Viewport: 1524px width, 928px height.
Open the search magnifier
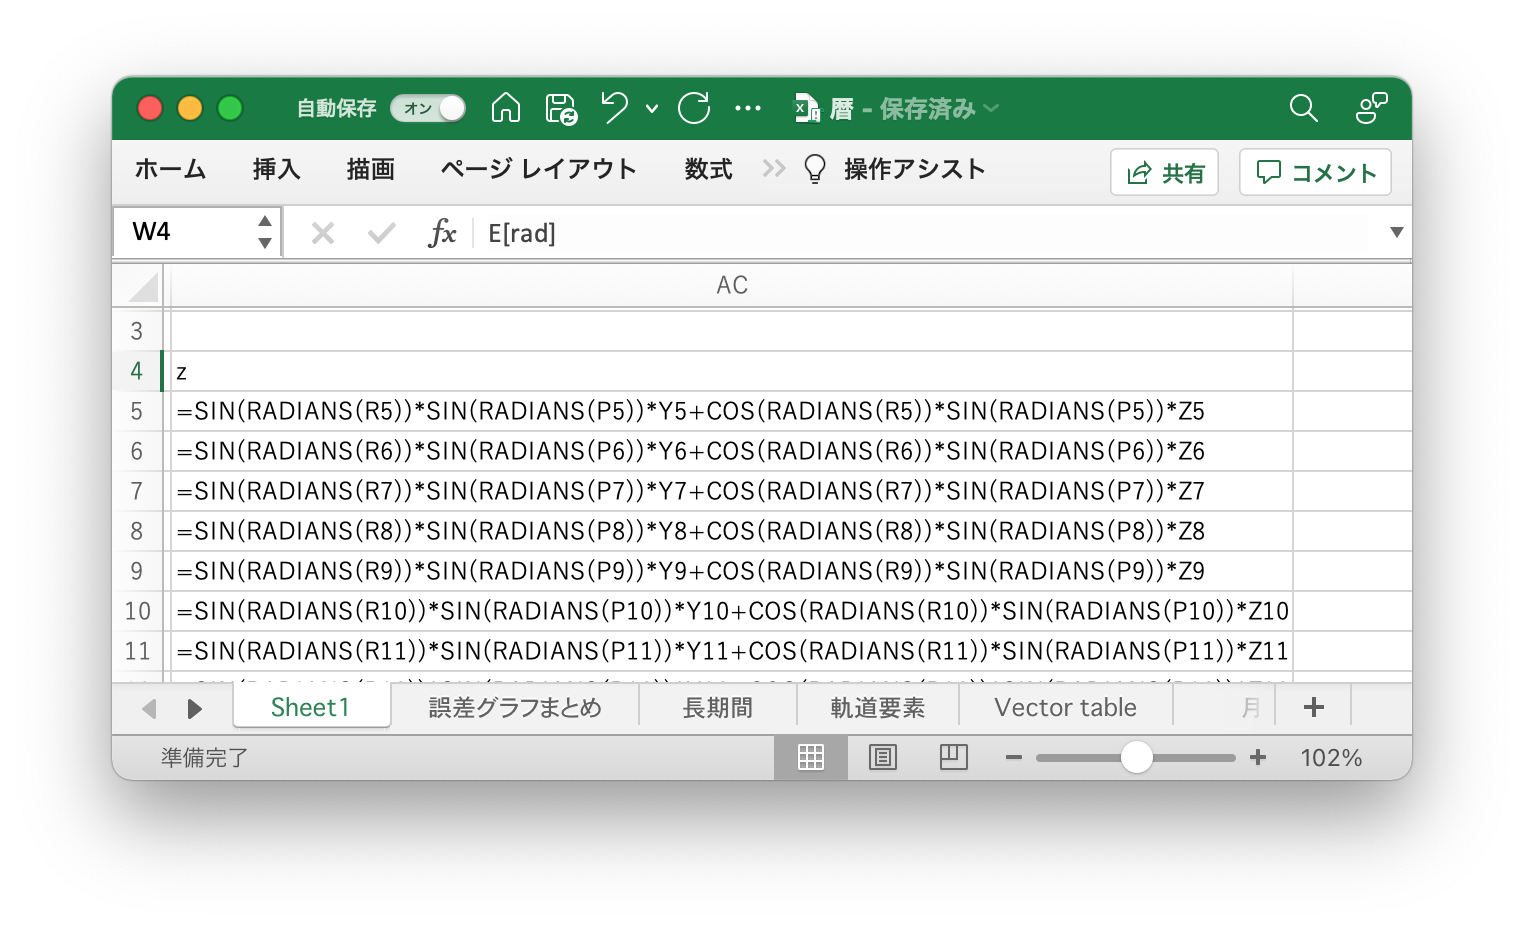1303,107
